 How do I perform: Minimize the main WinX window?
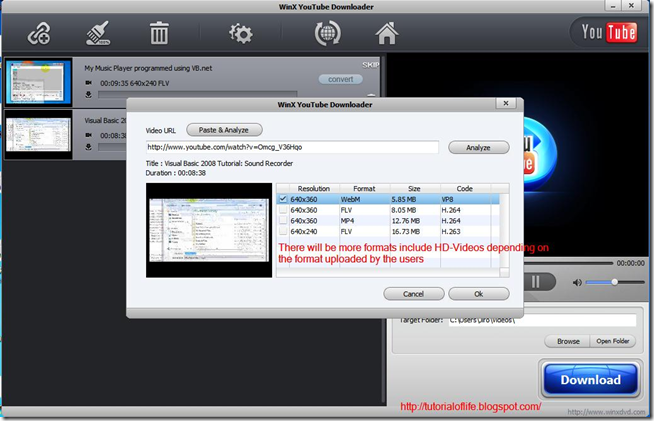point(613,6)
